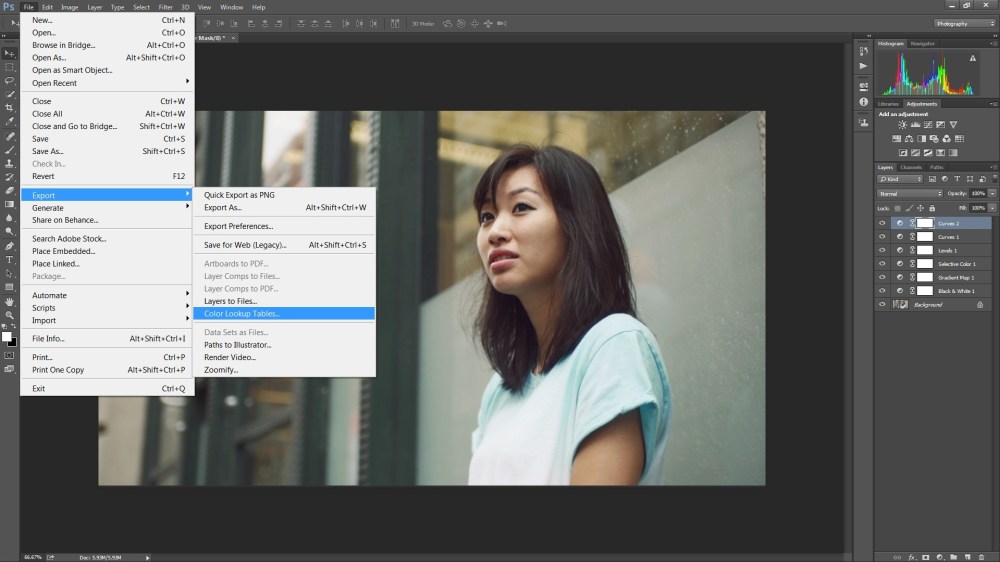Hide the Curves 2 layer

(882, 223)
